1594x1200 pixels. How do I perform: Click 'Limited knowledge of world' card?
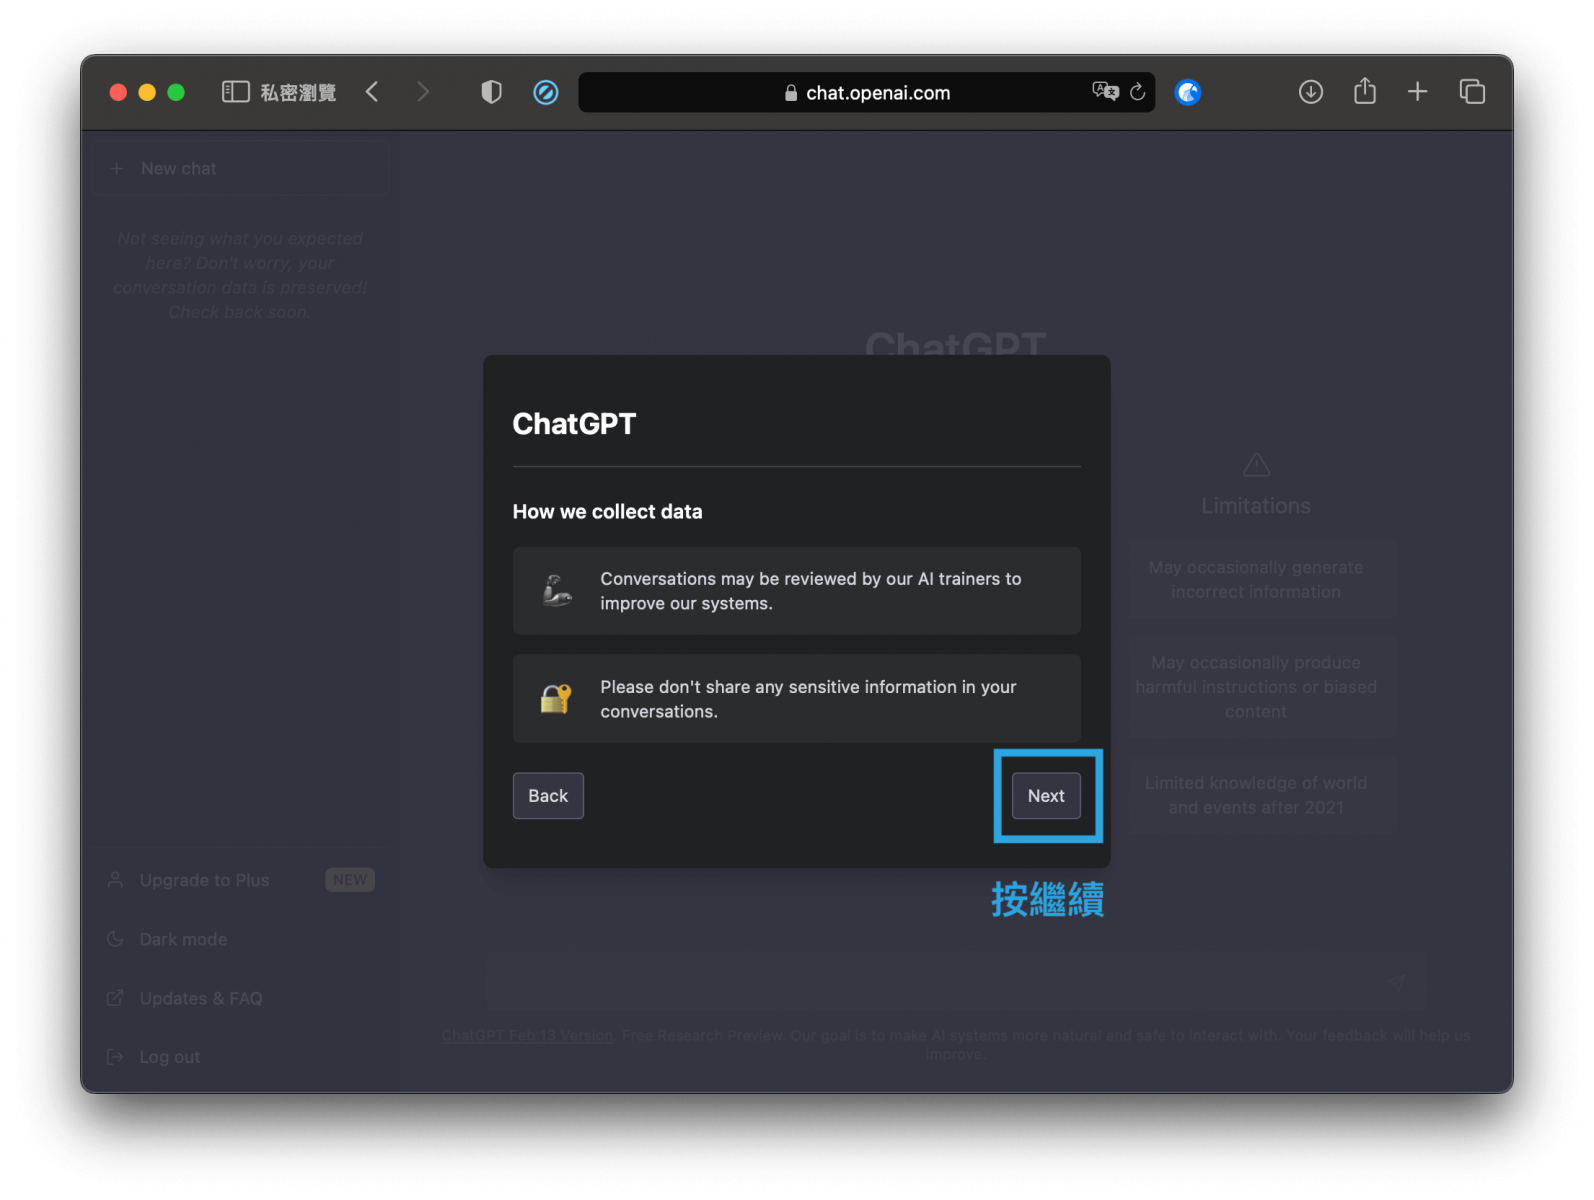coord(1256,795)
